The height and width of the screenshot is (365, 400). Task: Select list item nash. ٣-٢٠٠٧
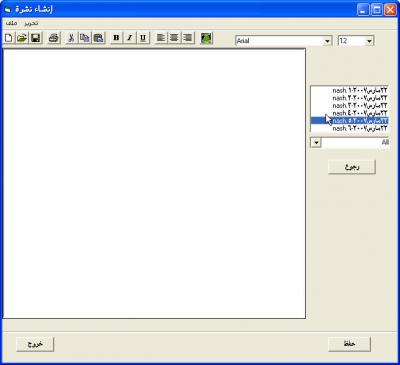point(350,106)
